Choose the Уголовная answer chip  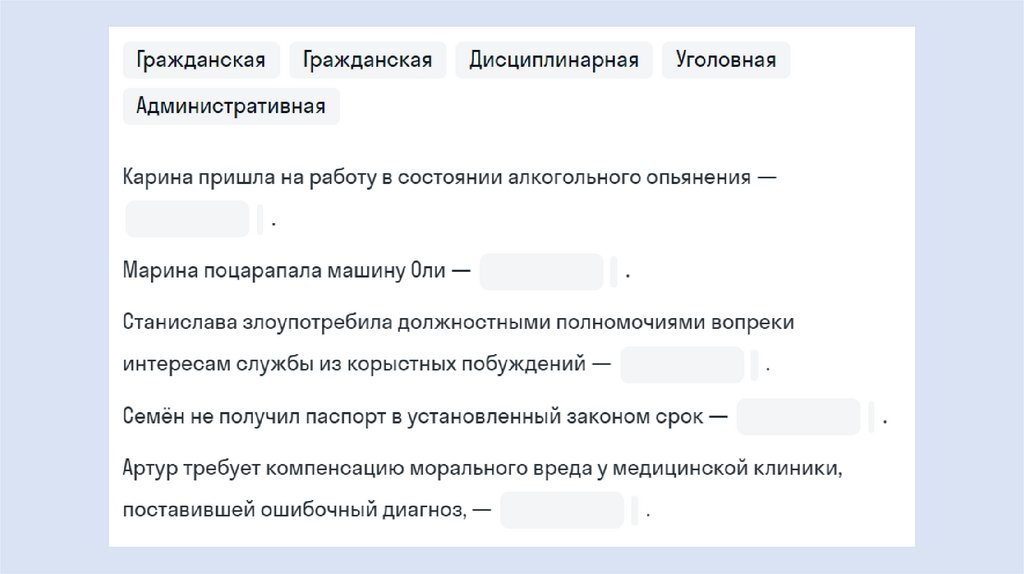(725, 60)
